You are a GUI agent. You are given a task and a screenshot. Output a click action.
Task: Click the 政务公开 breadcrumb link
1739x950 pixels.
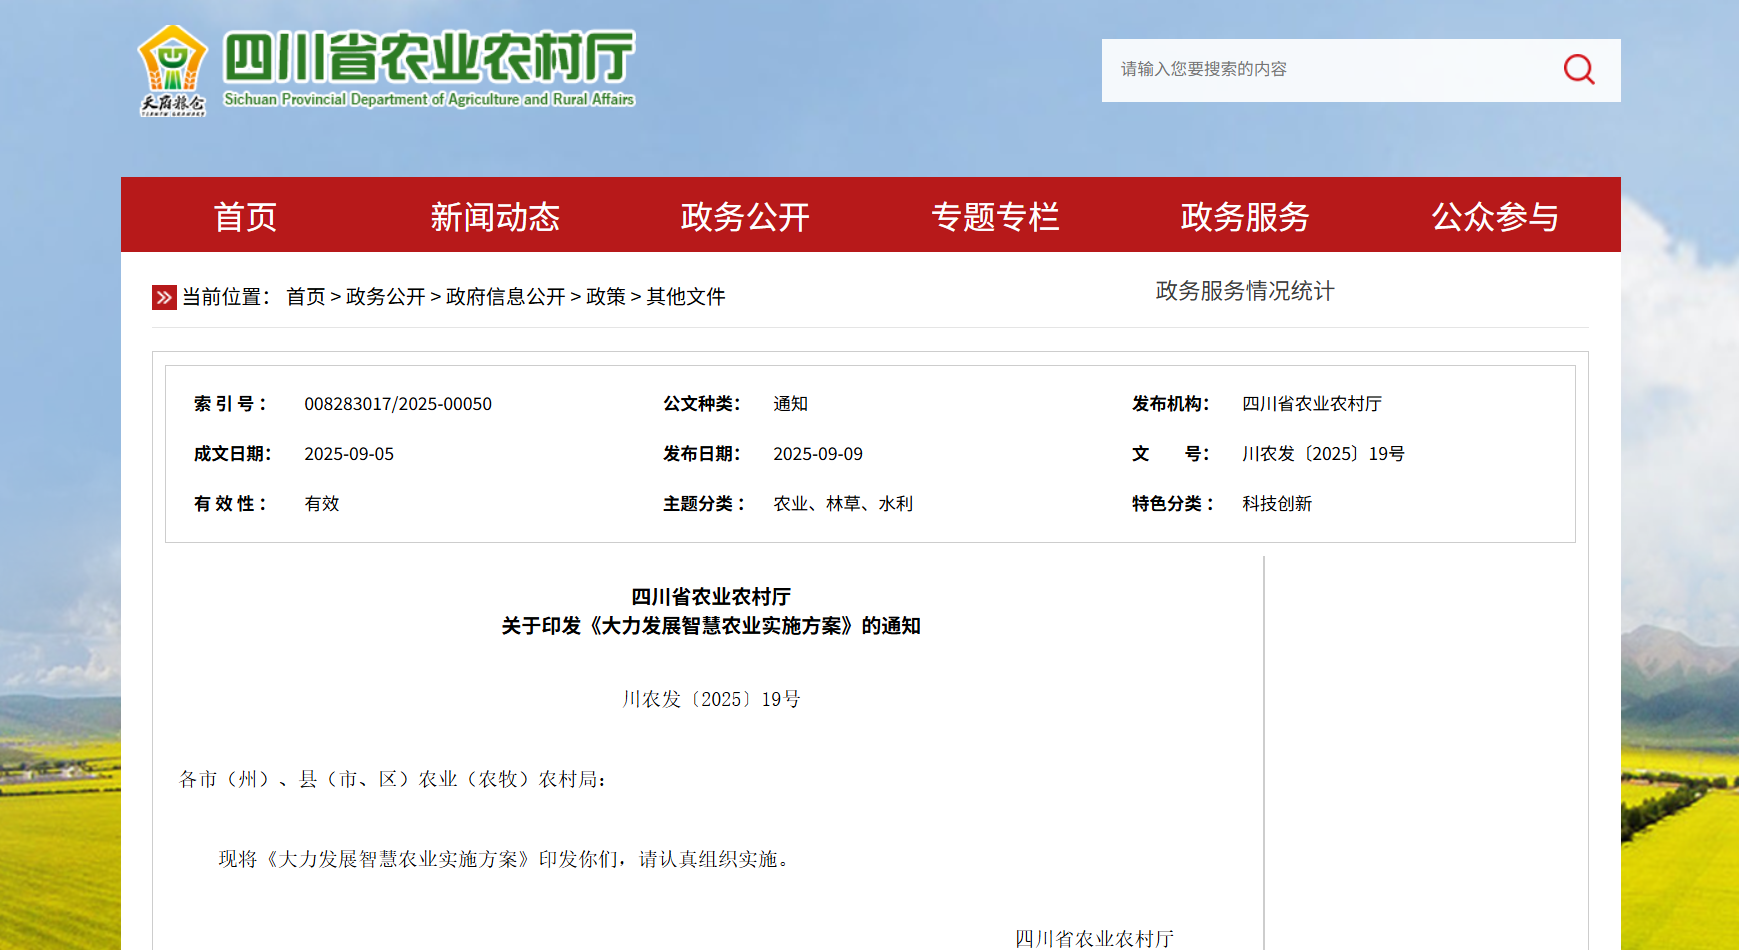[385, 297]
